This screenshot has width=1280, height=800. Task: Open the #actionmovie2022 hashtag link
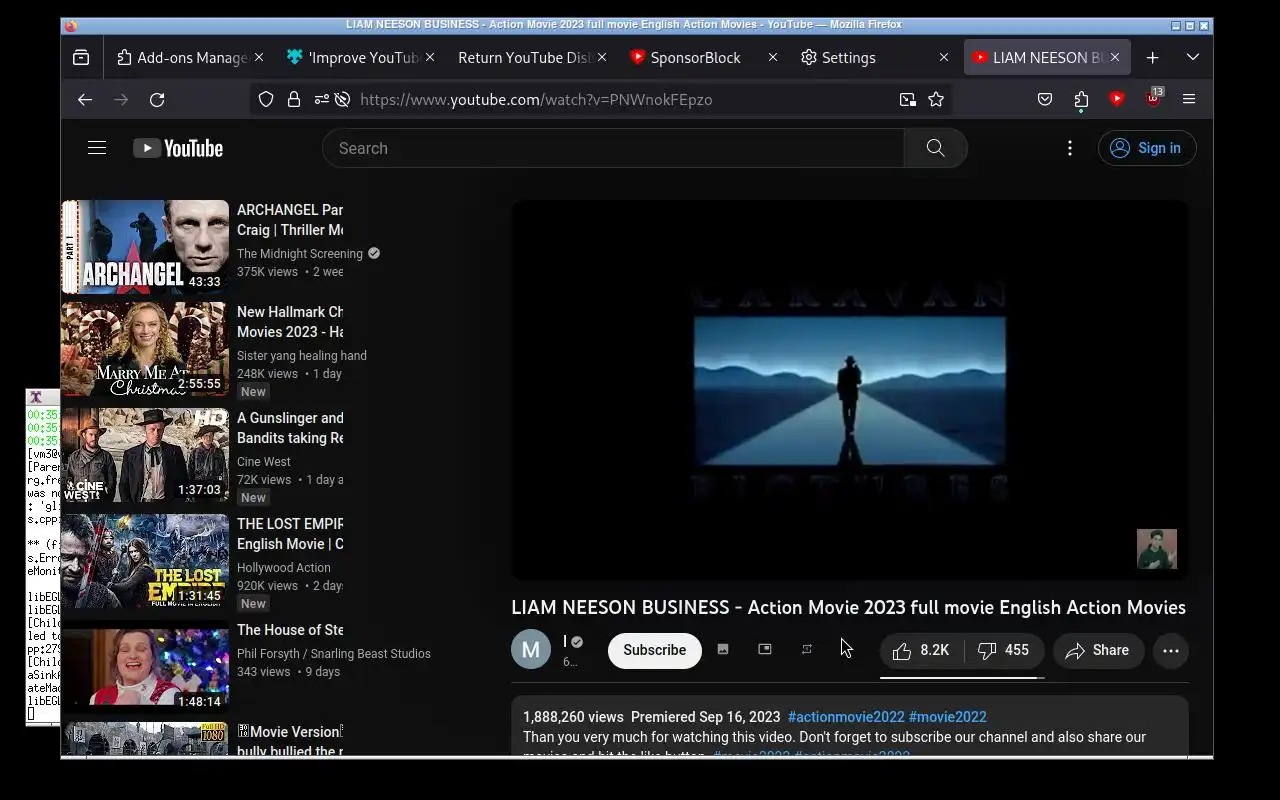[x=846, y=717]
